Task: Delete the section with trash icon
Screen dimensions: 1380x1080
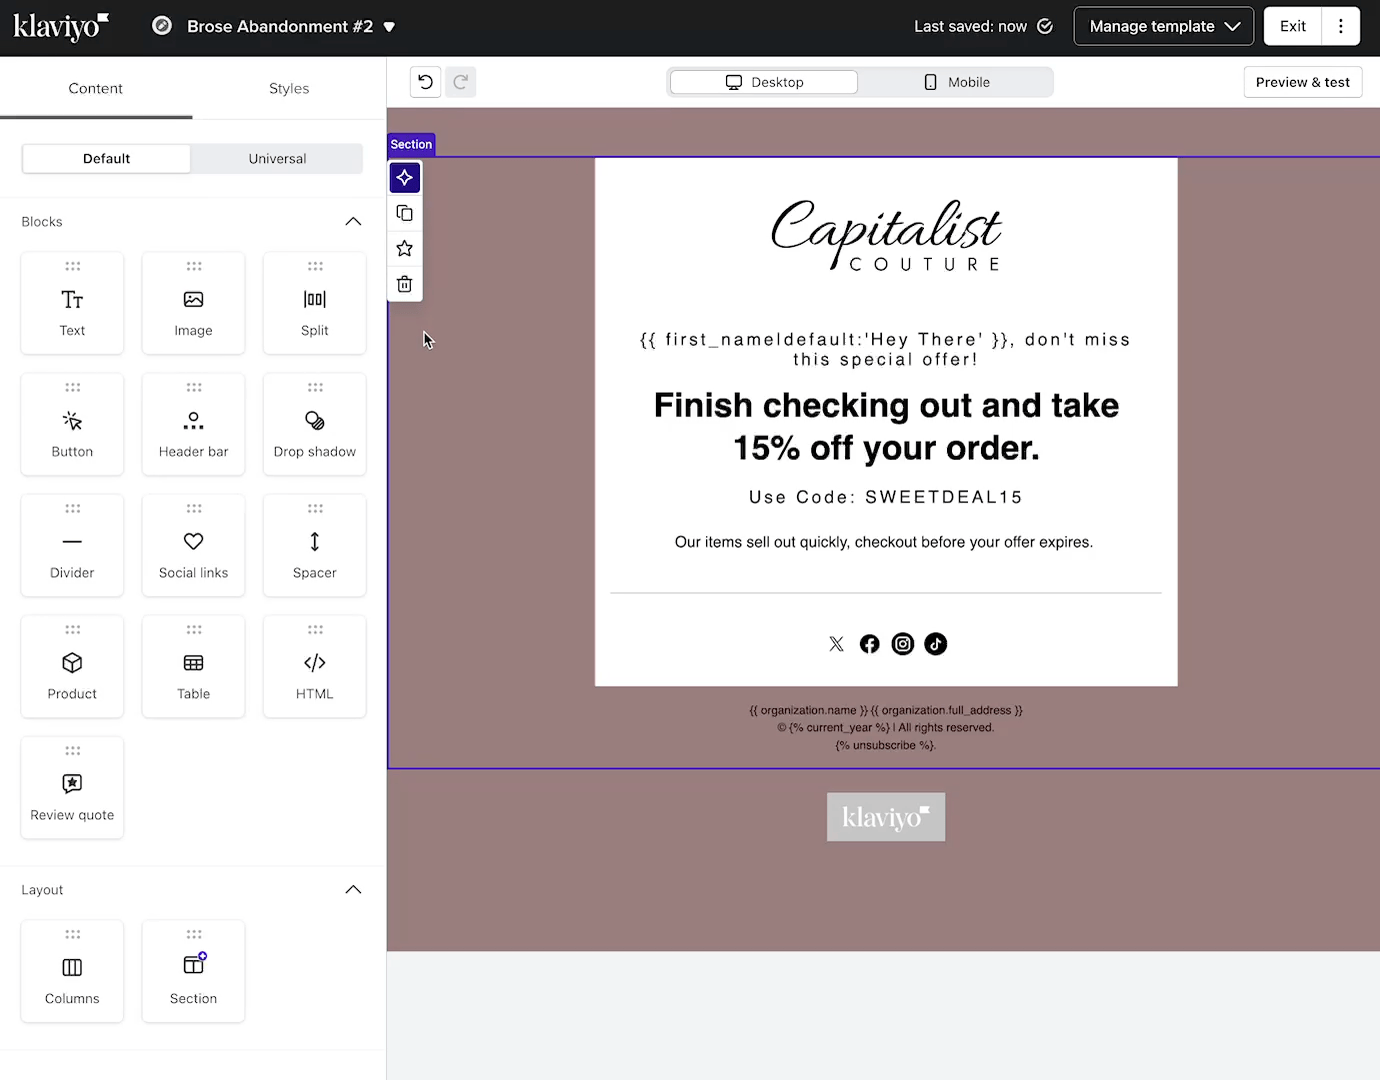Action: click(x=405, y=284)
